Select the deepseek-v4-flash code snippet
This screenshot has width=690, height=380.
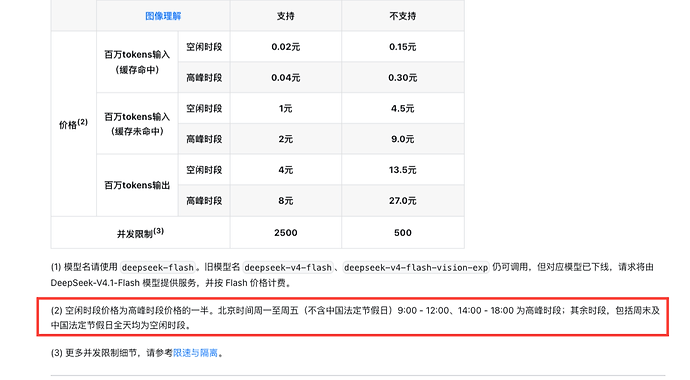tap(288, 267)
